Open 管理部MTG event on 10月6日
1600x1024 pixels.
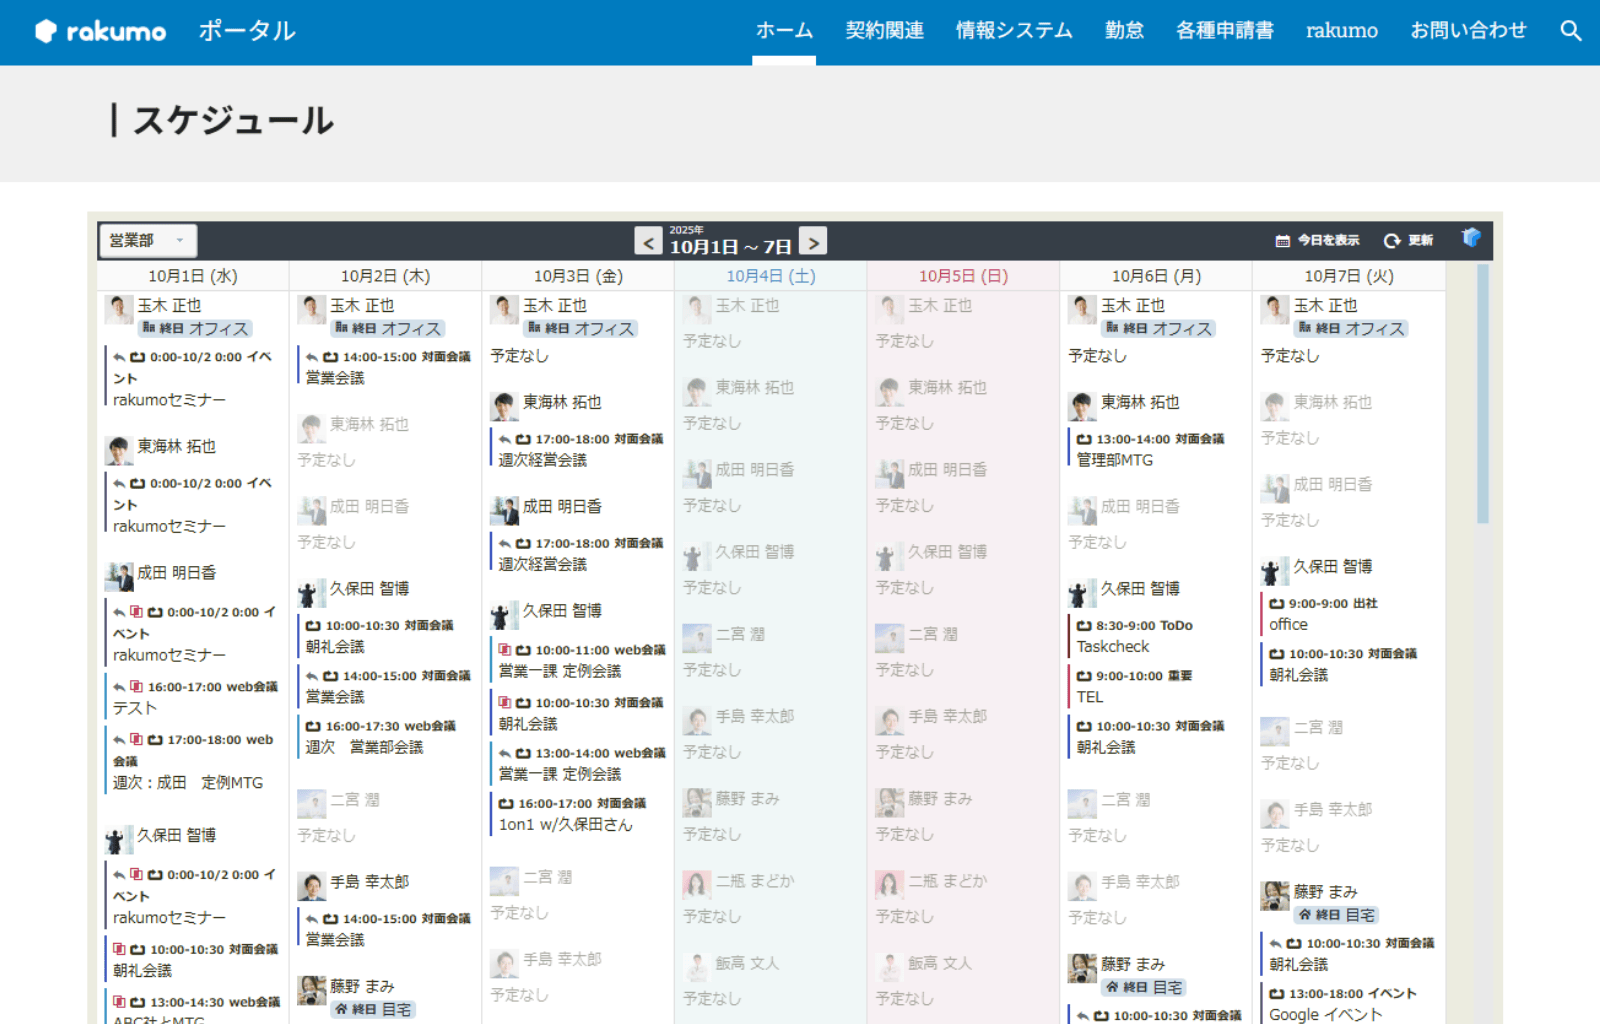point(1114,460)
